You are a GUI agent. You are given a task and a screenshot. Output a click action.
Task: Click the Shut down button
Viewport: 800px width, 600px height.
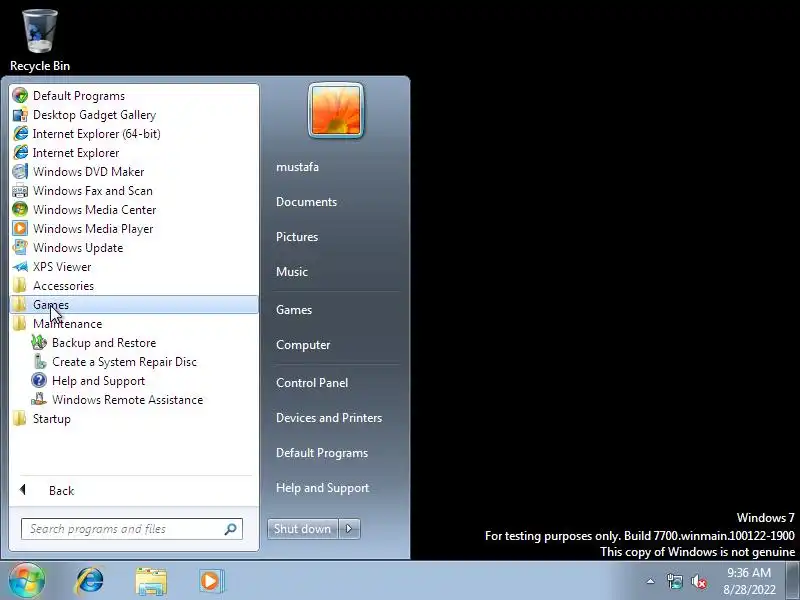point(303,529)
